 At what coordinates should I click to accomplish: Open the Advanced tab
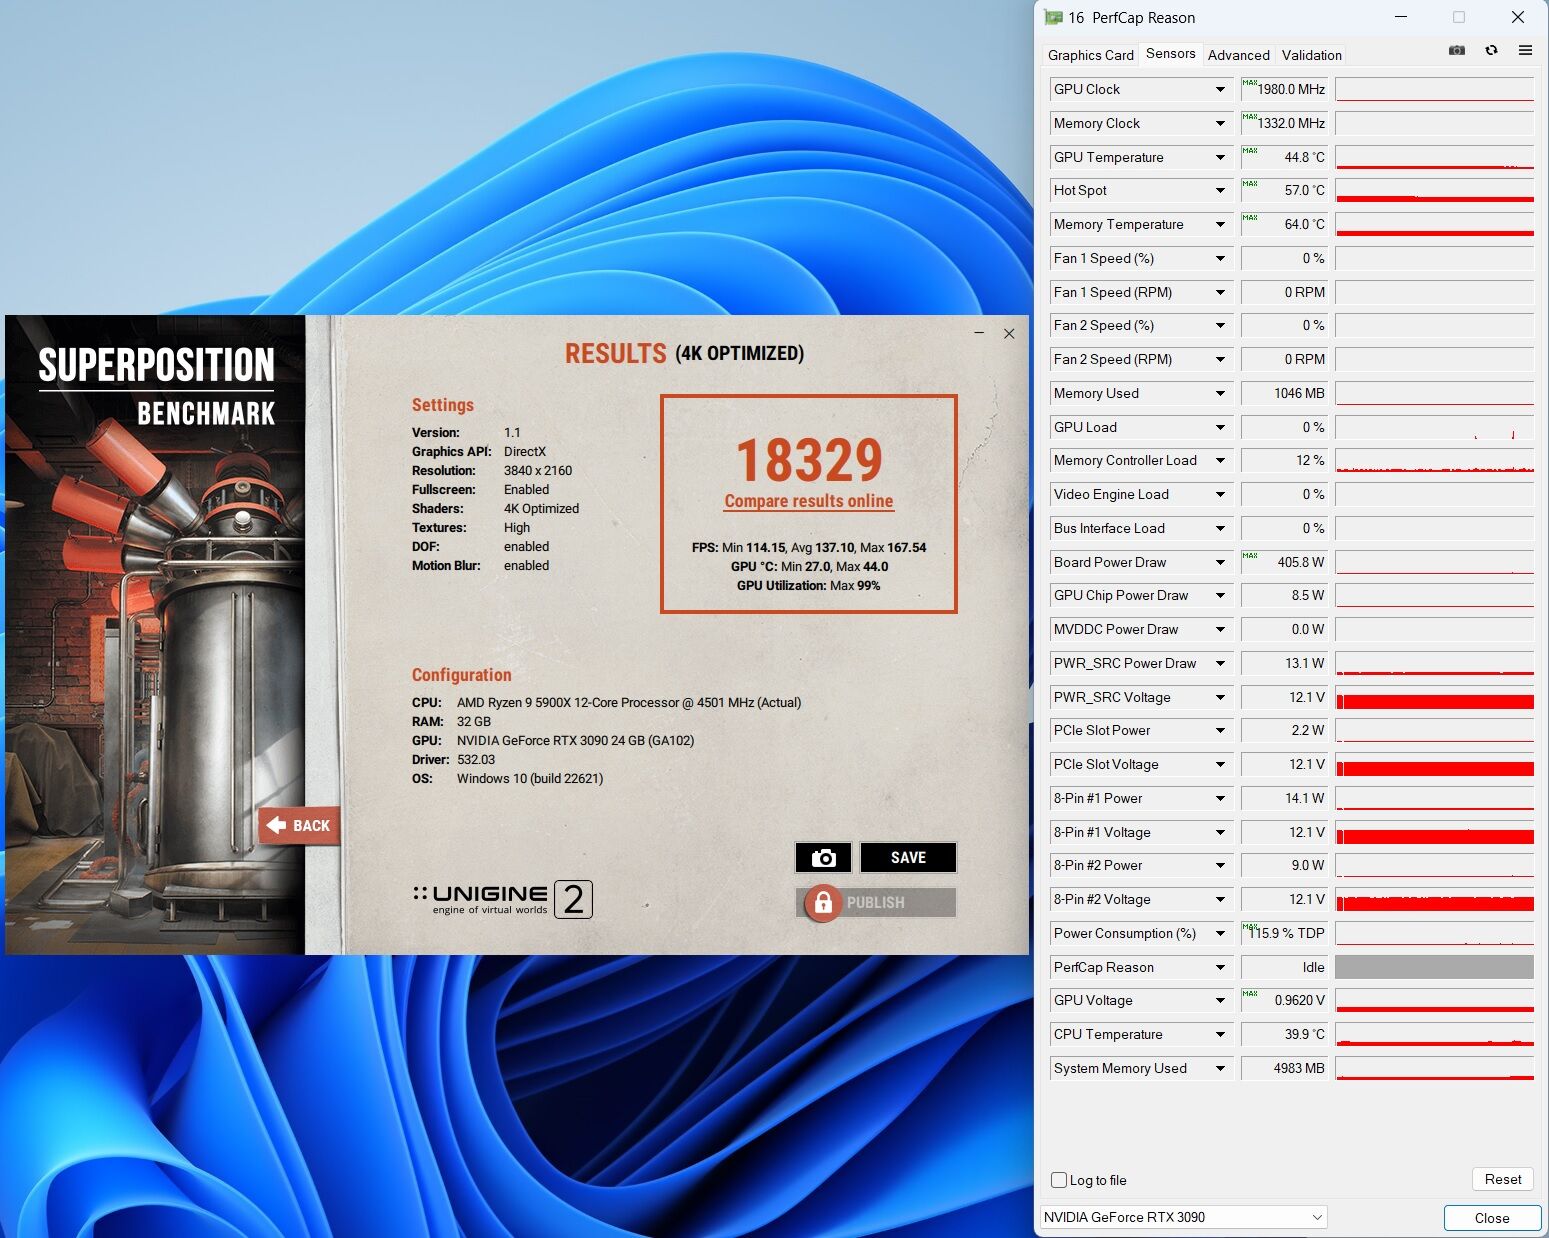[x=1238, y=55]
